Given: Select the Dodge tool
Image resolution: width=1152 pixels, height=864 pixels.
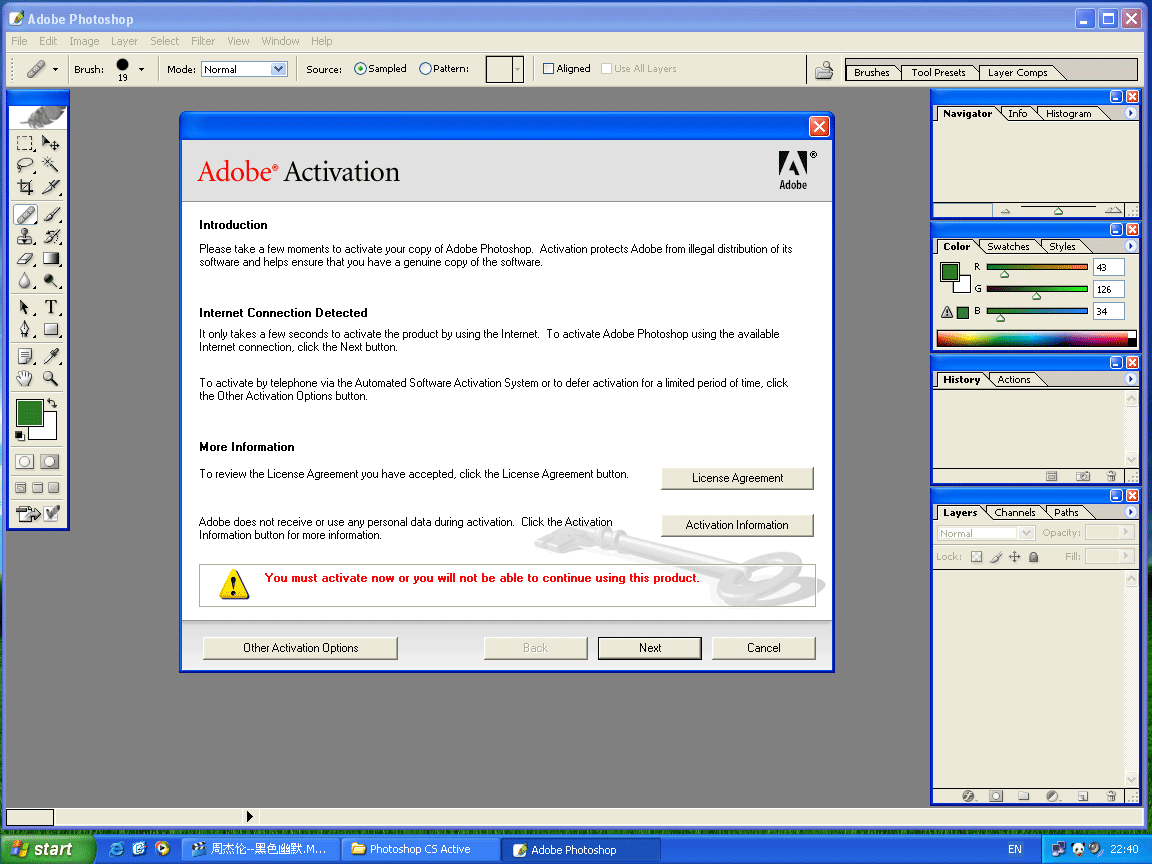Looking at the screenshot, I should [51, 281].
